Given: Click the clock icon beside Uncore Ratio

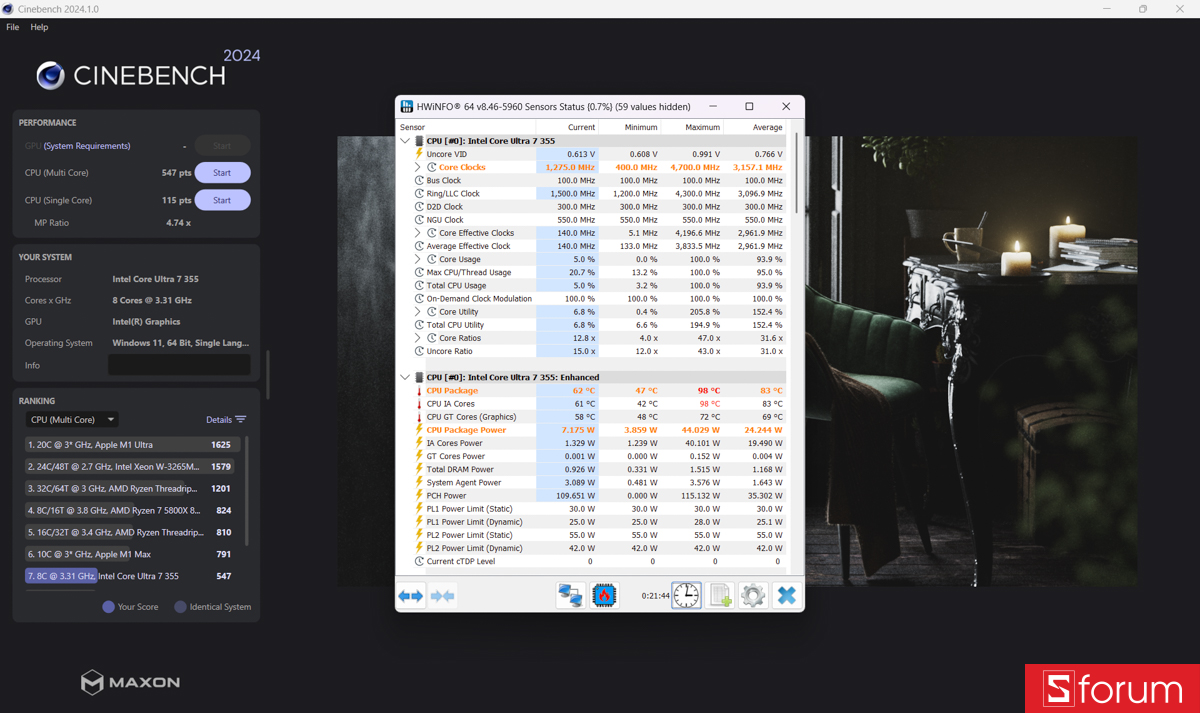Looking at the screenshot, I should 420,351.
